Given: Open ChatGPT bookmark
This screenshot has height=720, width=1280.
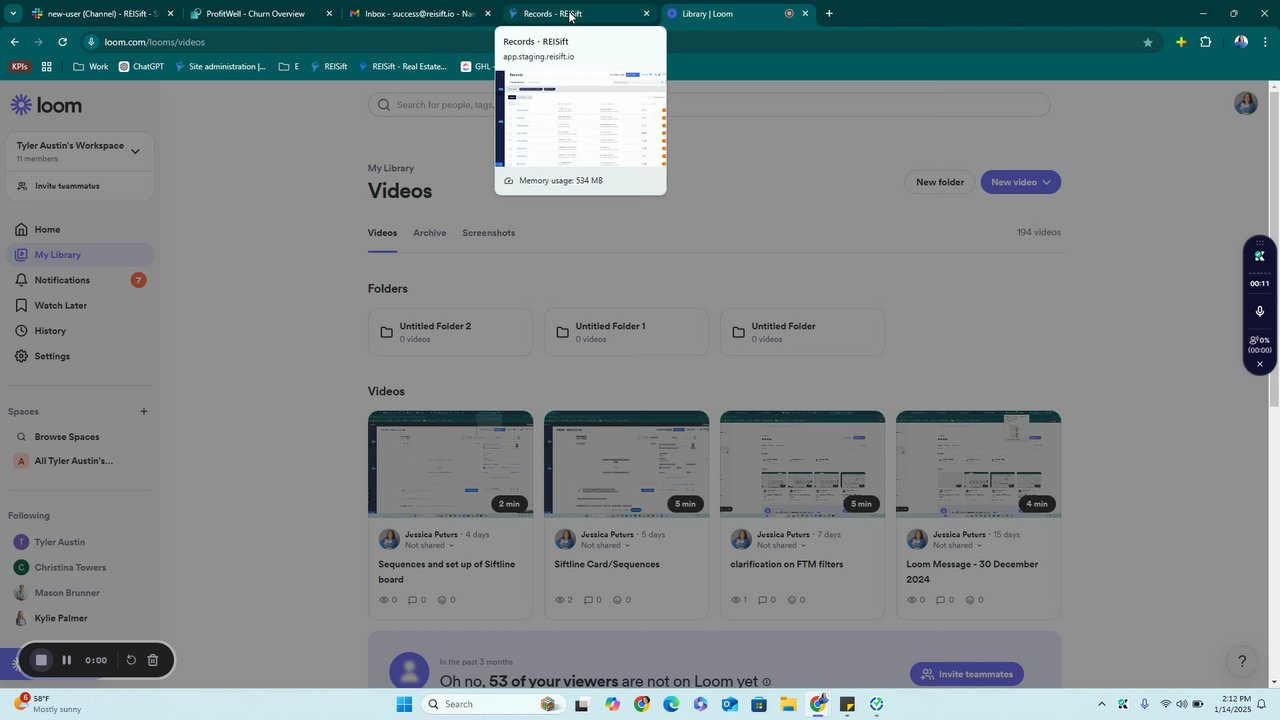Looking at the screenshot, I should coord(141,67).
